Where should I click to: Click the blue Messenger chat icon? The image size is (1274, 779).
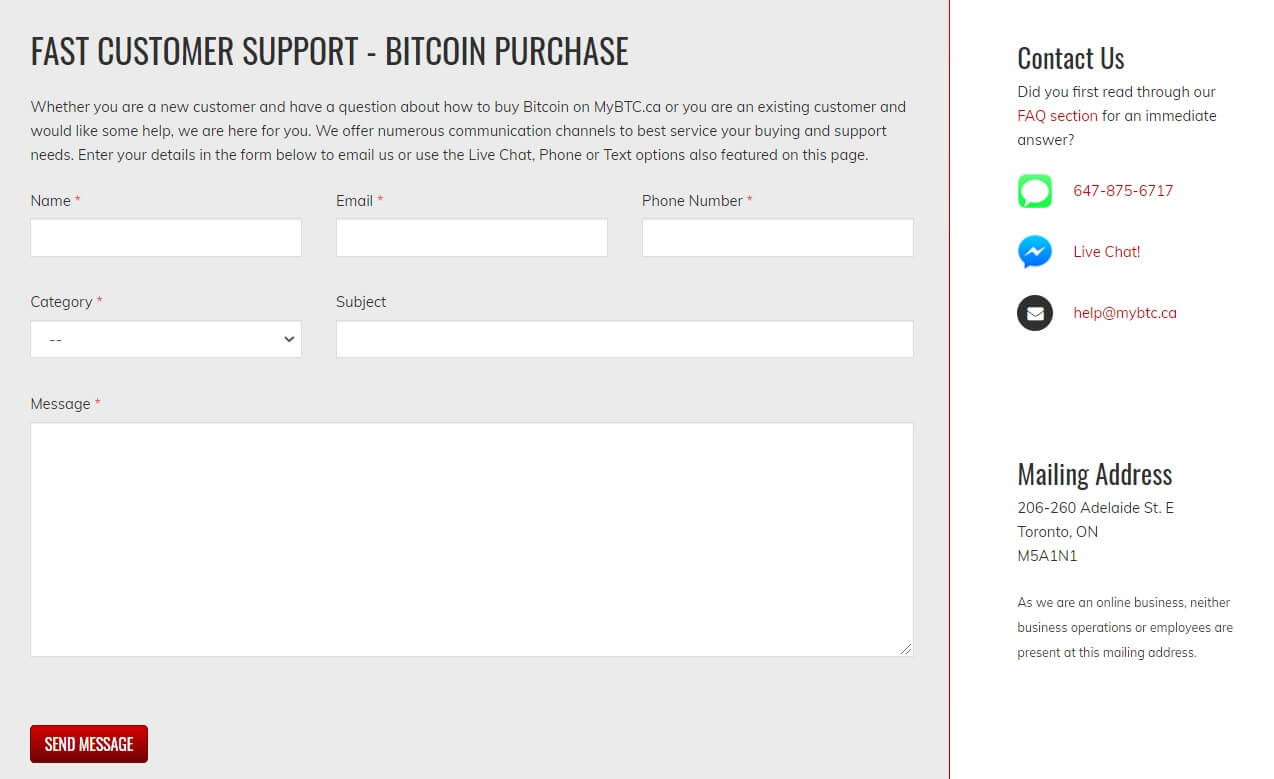point(1035,252)
